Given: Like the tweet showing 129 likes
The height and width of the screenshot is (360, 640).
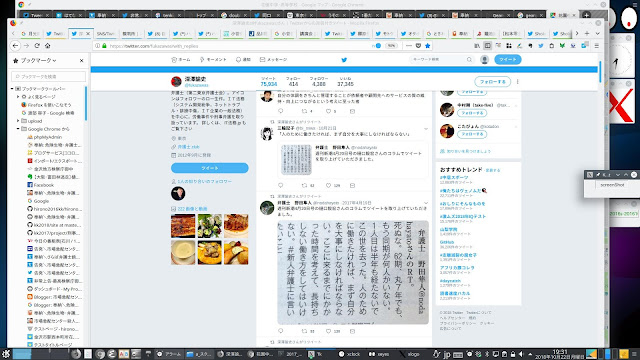Looking at the screenshot, I should (x=333, y=185).
